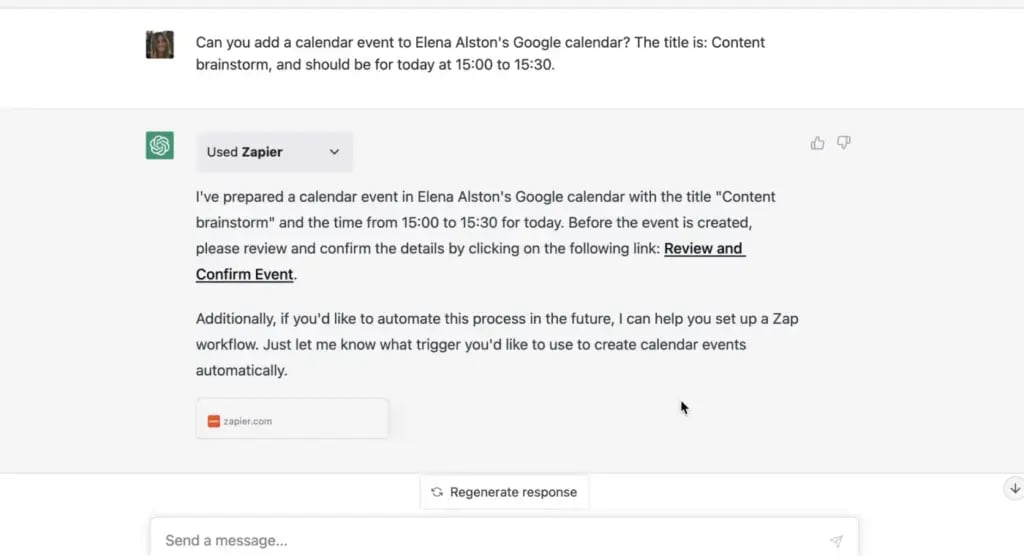Click the "zapier.com" domain text in the card
Screen dimensions: 1024x556
click(248, 421)
